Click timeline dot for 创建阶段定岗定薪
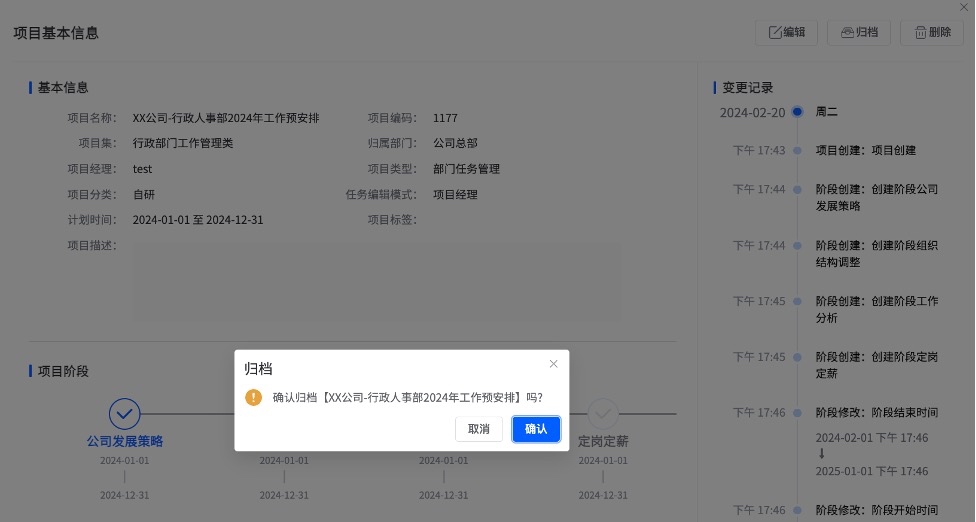Viewport: 976px width, 522px height. 797,357
